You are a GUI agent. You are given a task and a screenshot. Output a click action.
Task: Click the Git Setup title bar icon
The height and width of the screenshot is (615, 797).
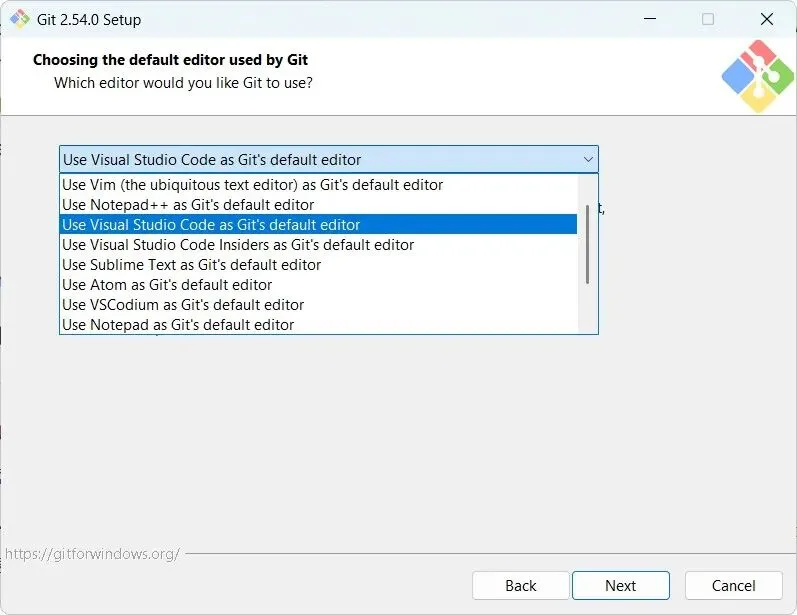tap(20, 19)
